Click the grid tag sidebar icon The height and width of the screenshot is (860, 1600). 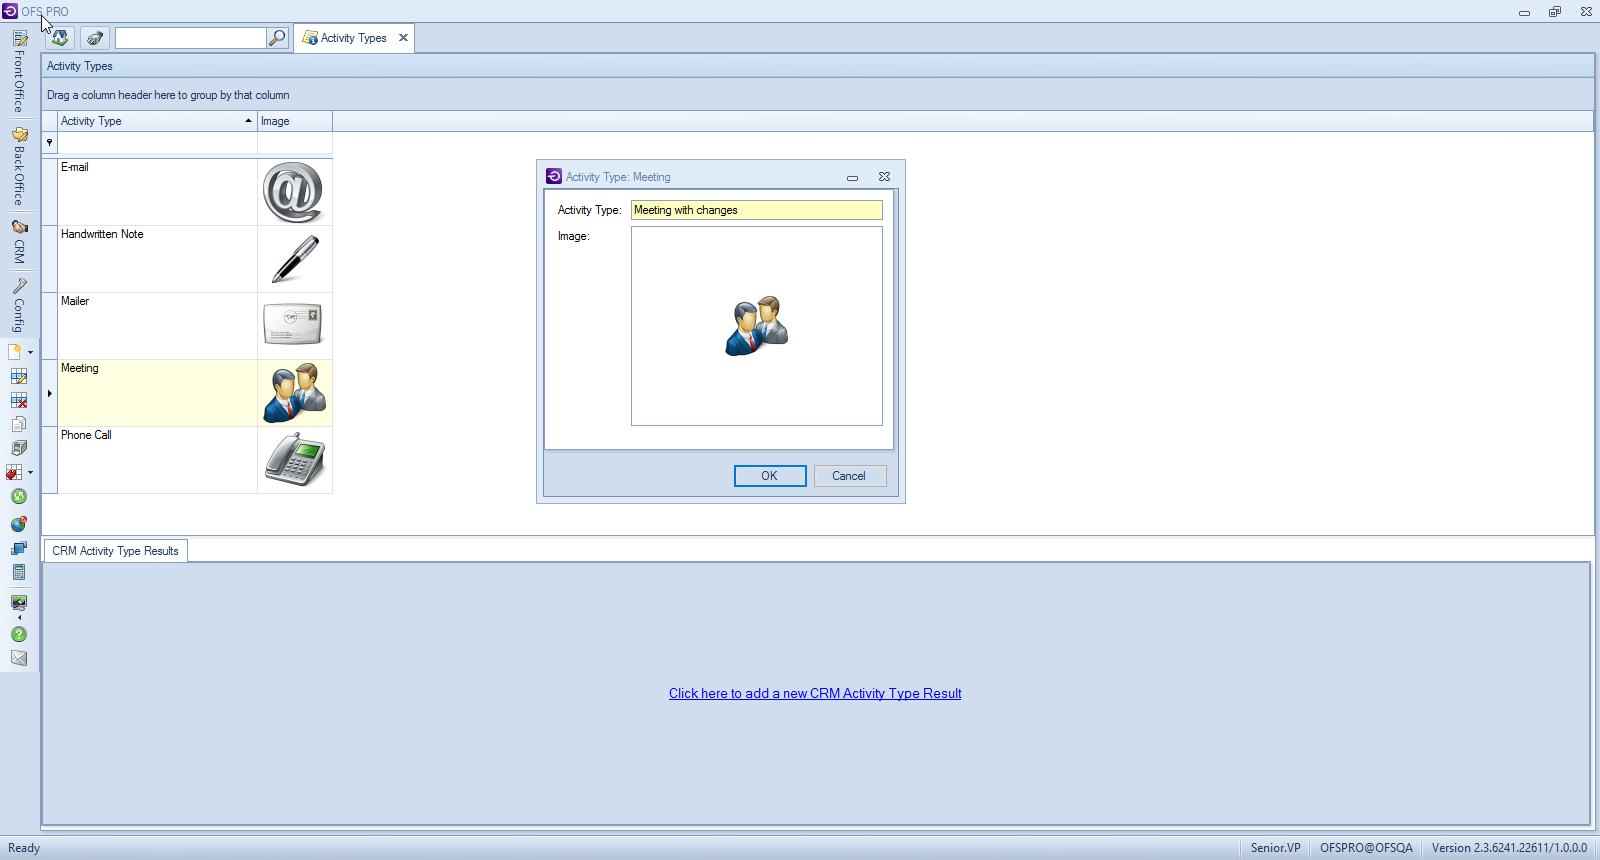[15, 472]
